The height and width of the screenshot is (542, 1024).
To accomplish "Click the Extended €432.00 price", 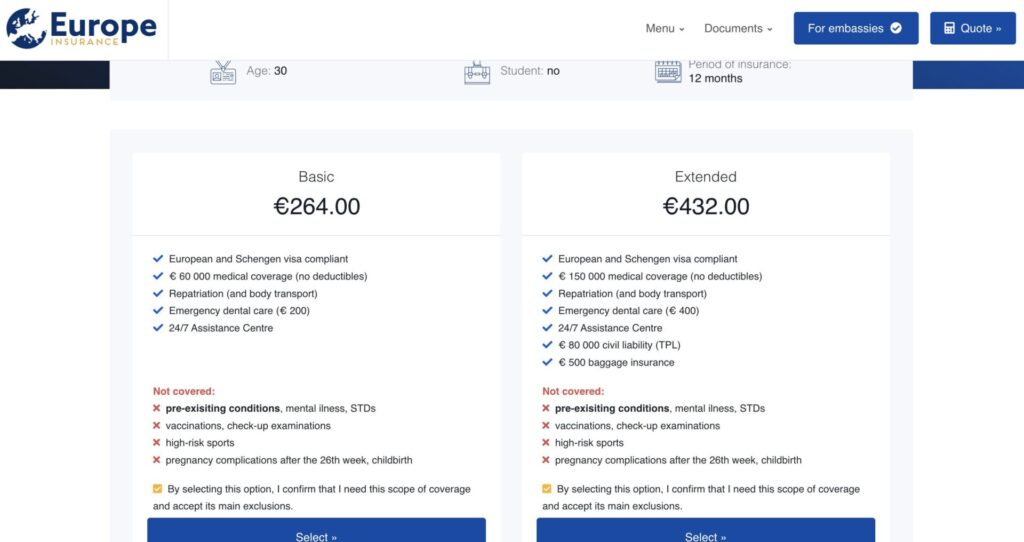I will click(706, 207).
